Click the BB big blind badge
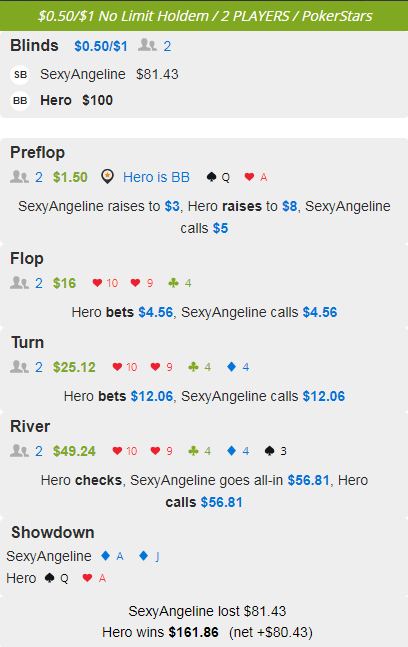Image resolution: width=408 pixels, height=647 pixels. (20, 101)
